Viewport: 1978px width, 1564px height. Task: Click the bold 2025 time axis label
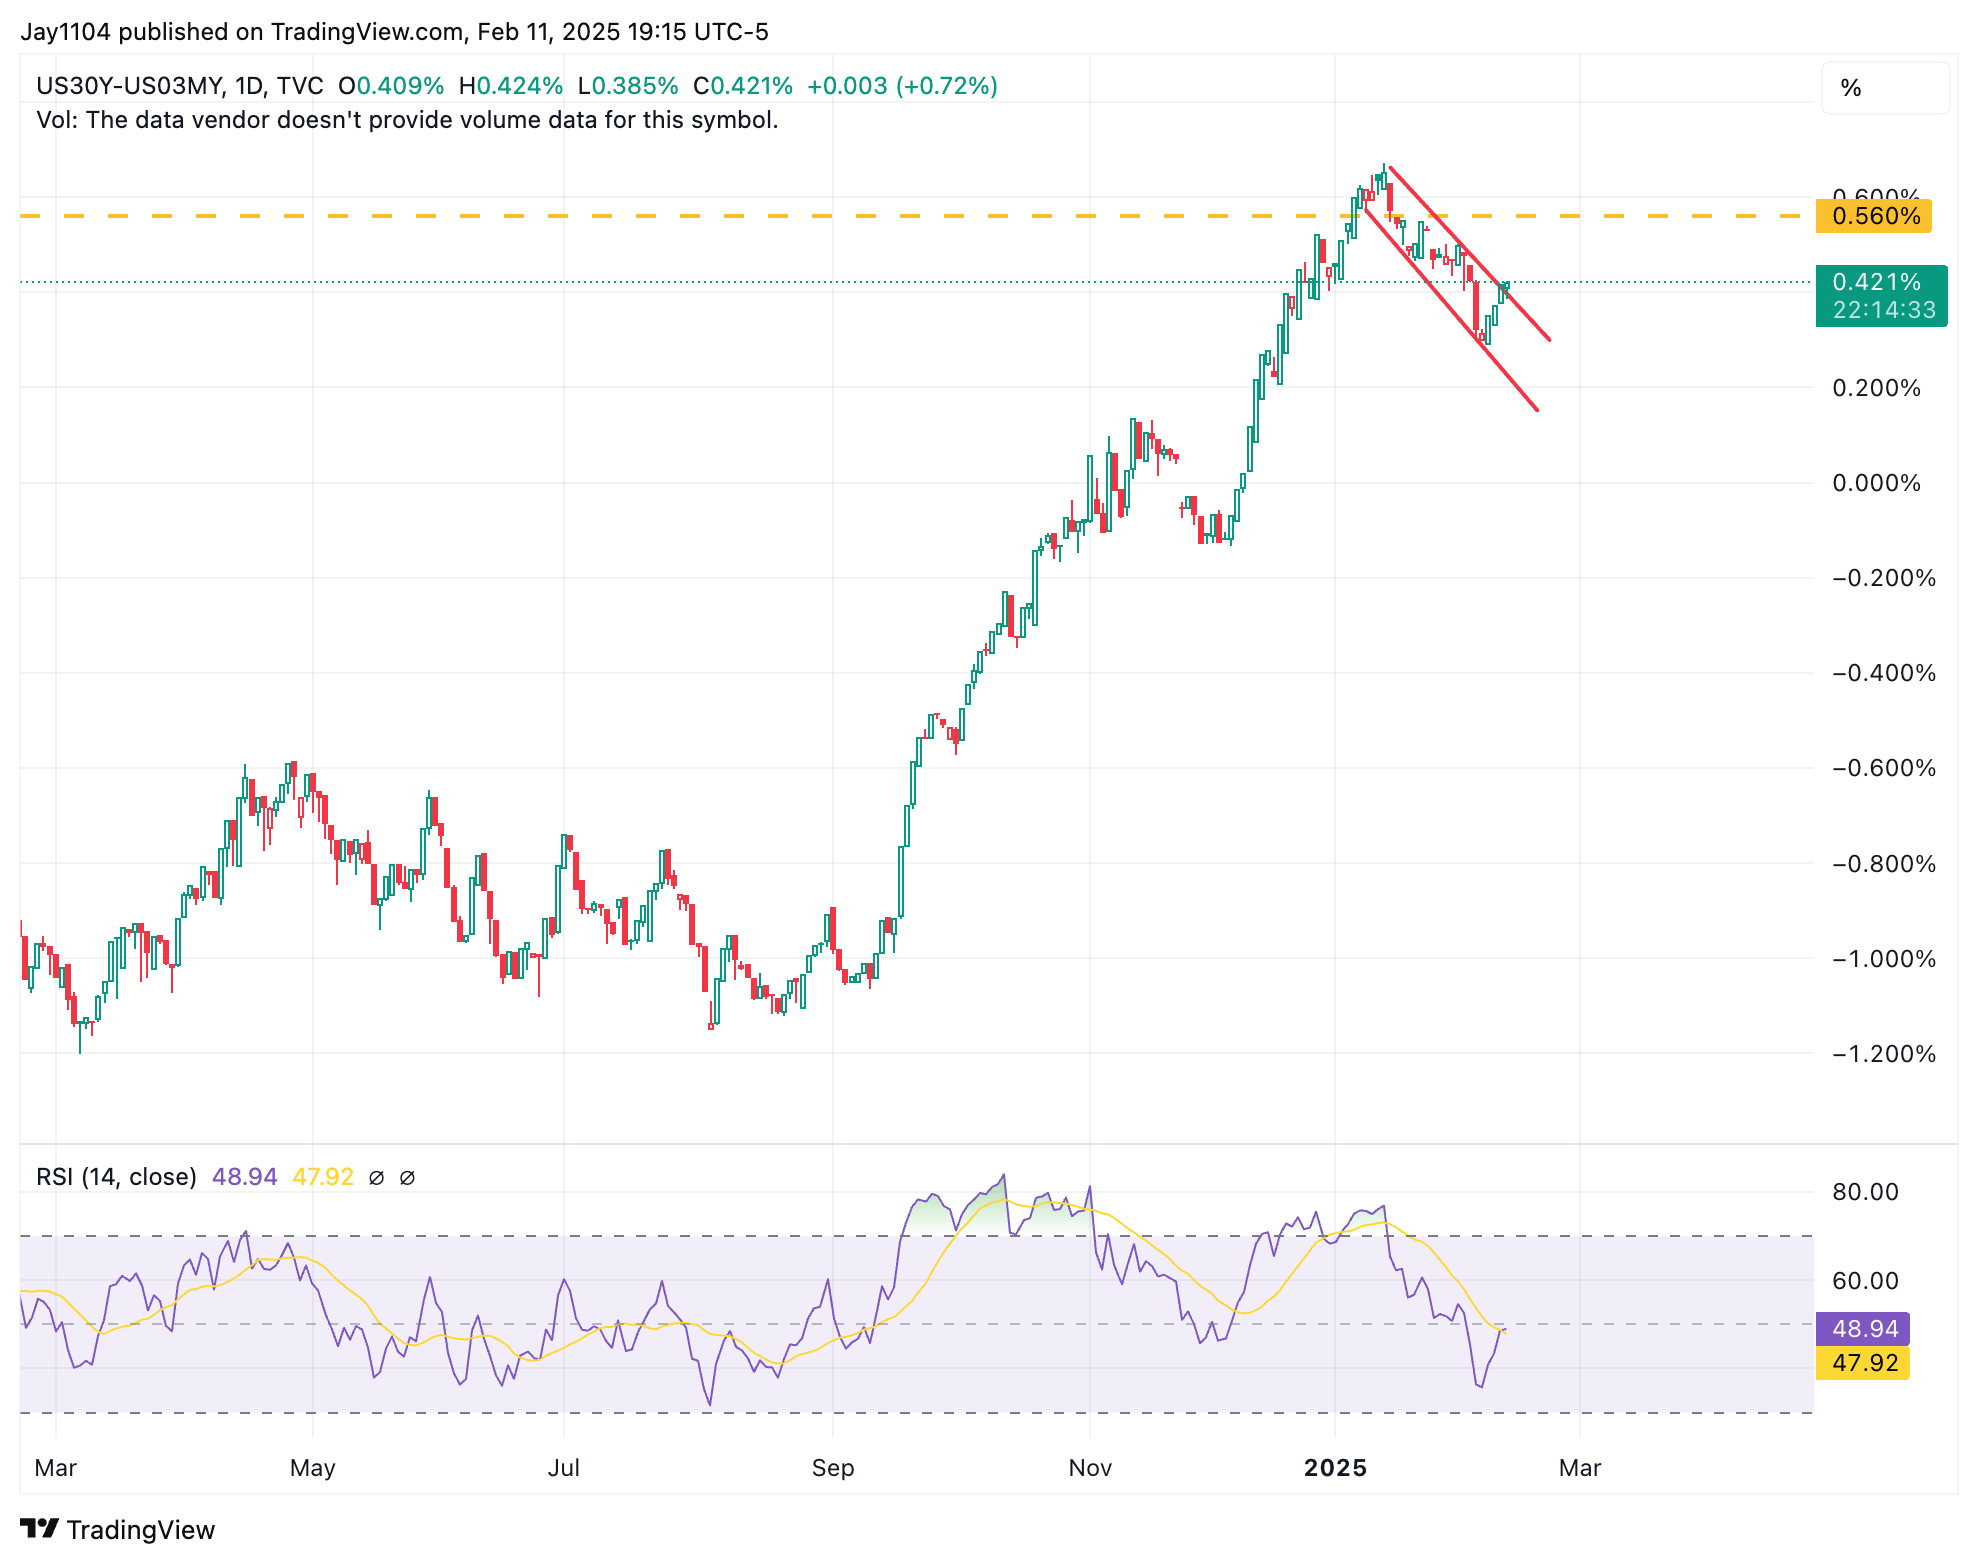click(x=1335, y=1468)
